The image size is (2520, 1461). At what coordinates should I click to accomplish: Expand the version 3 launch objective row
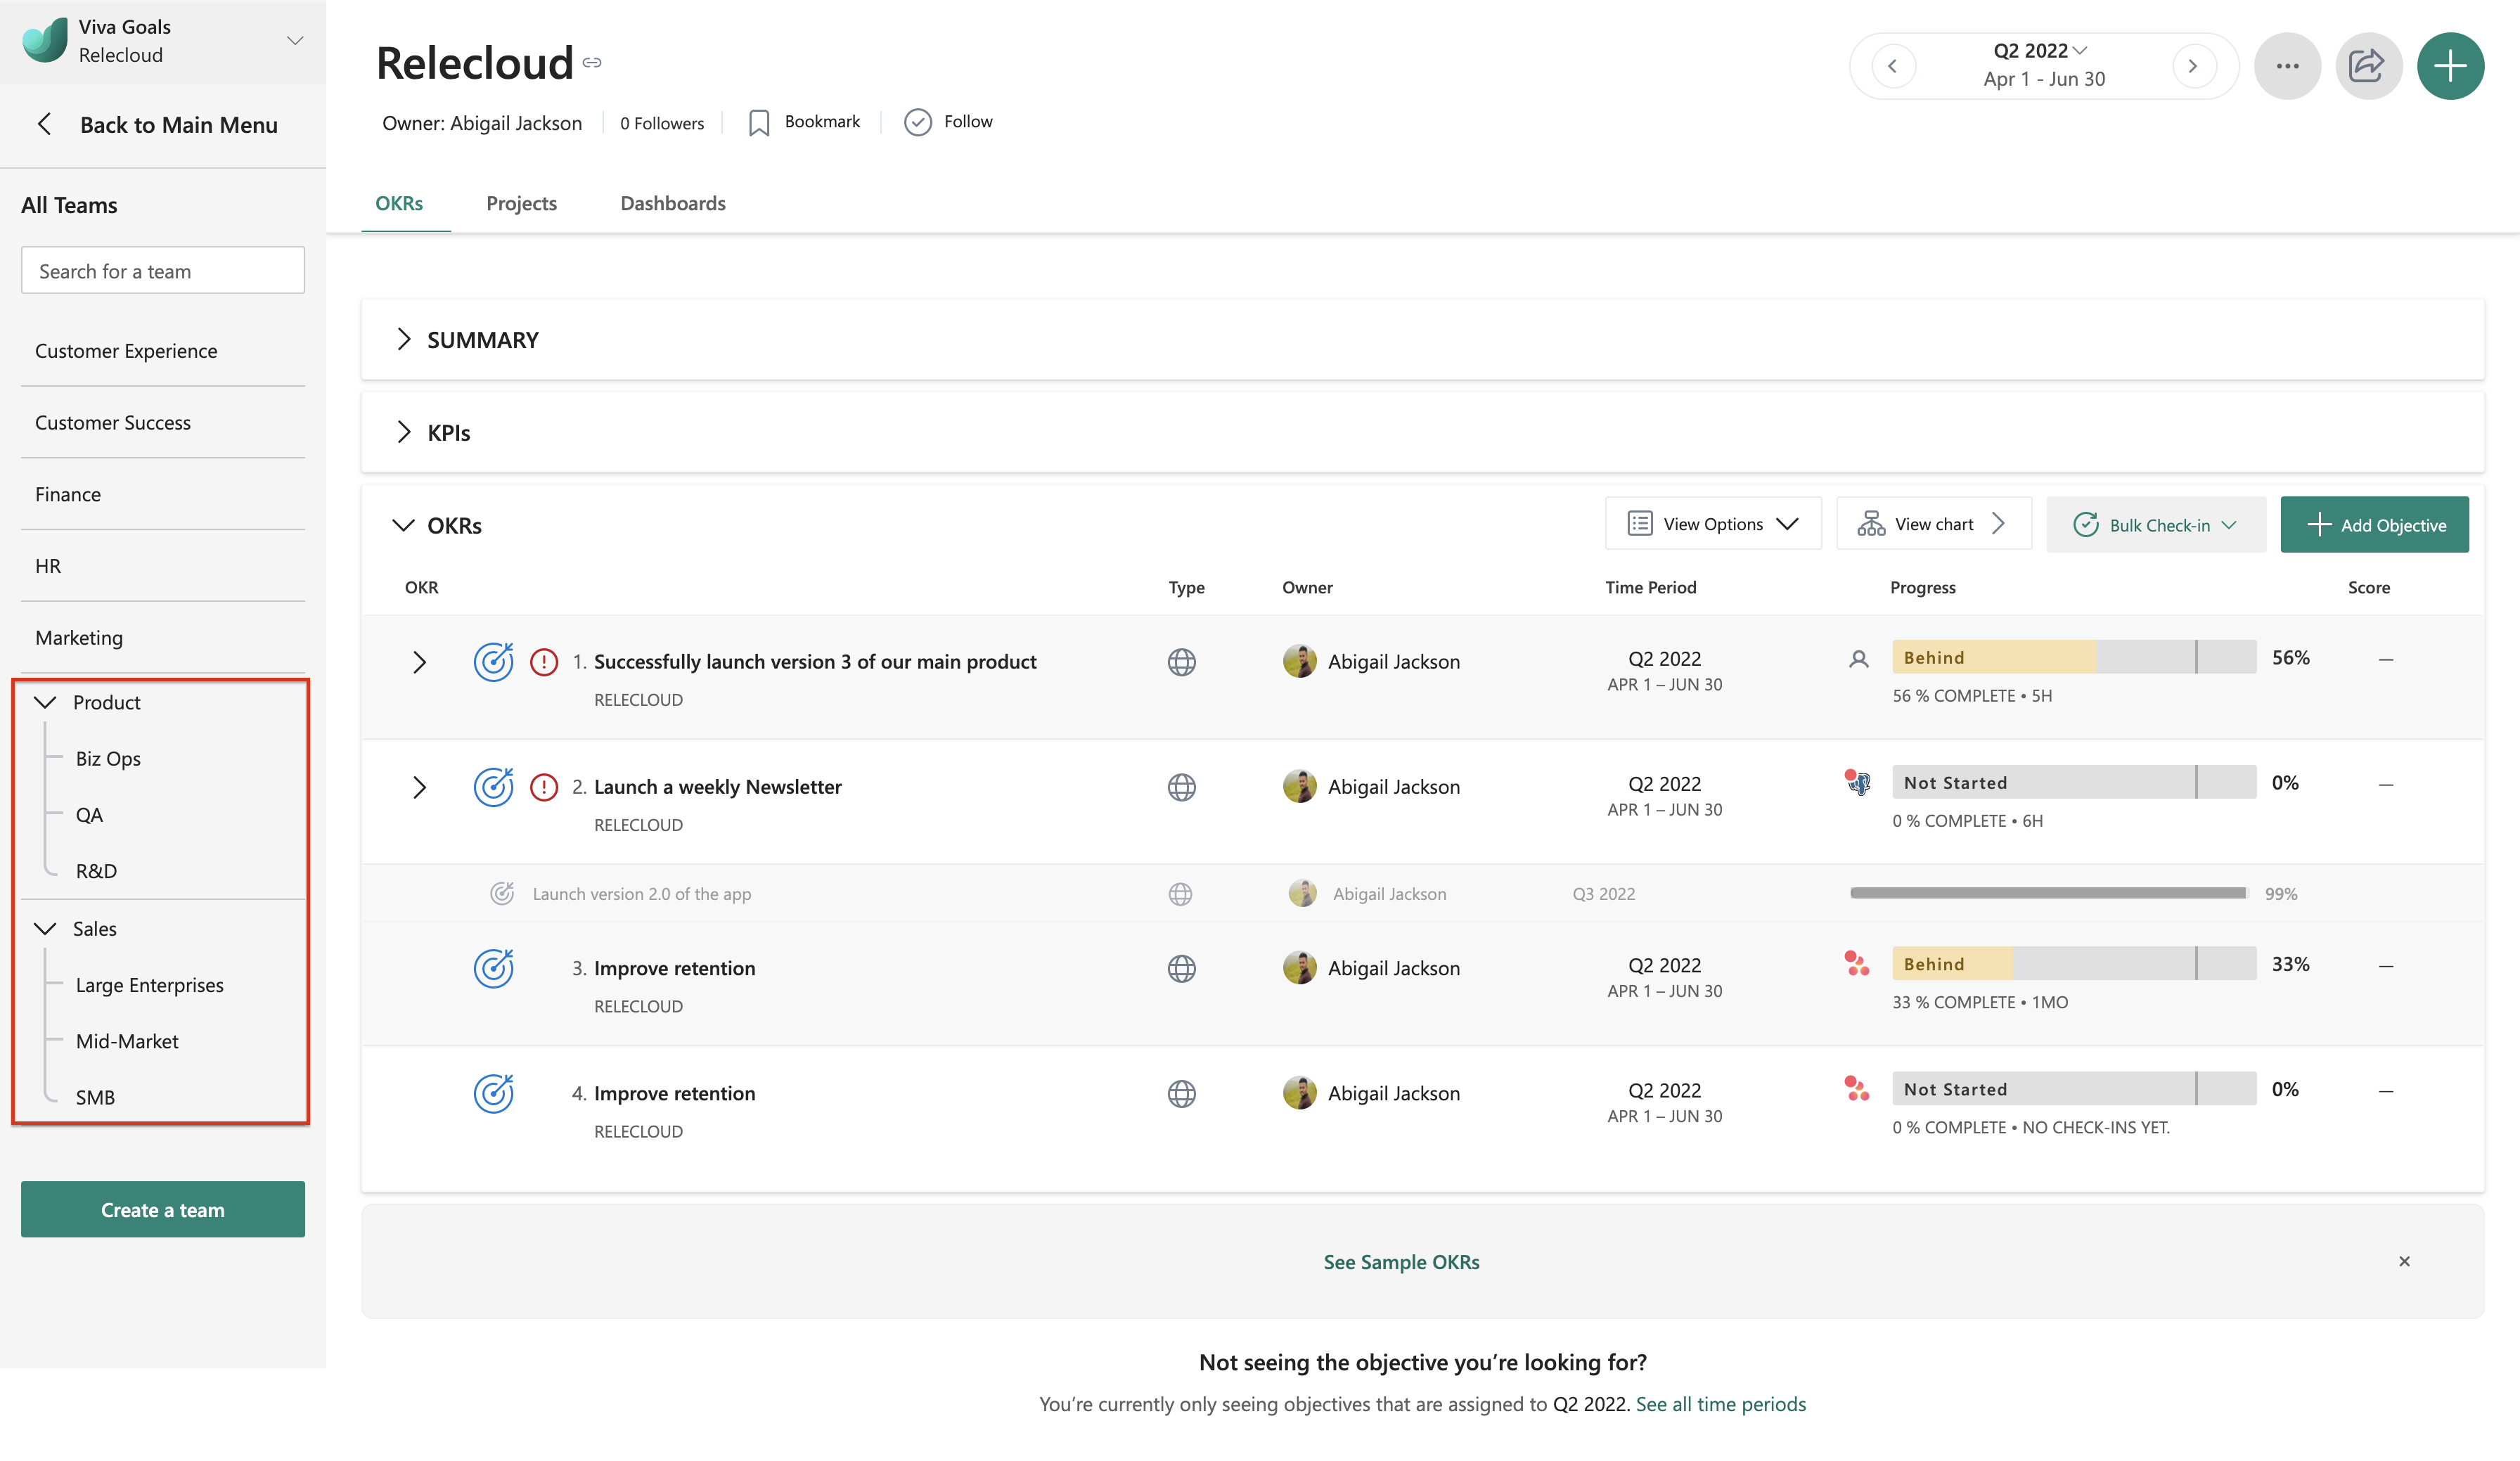(x=419, y=661)
